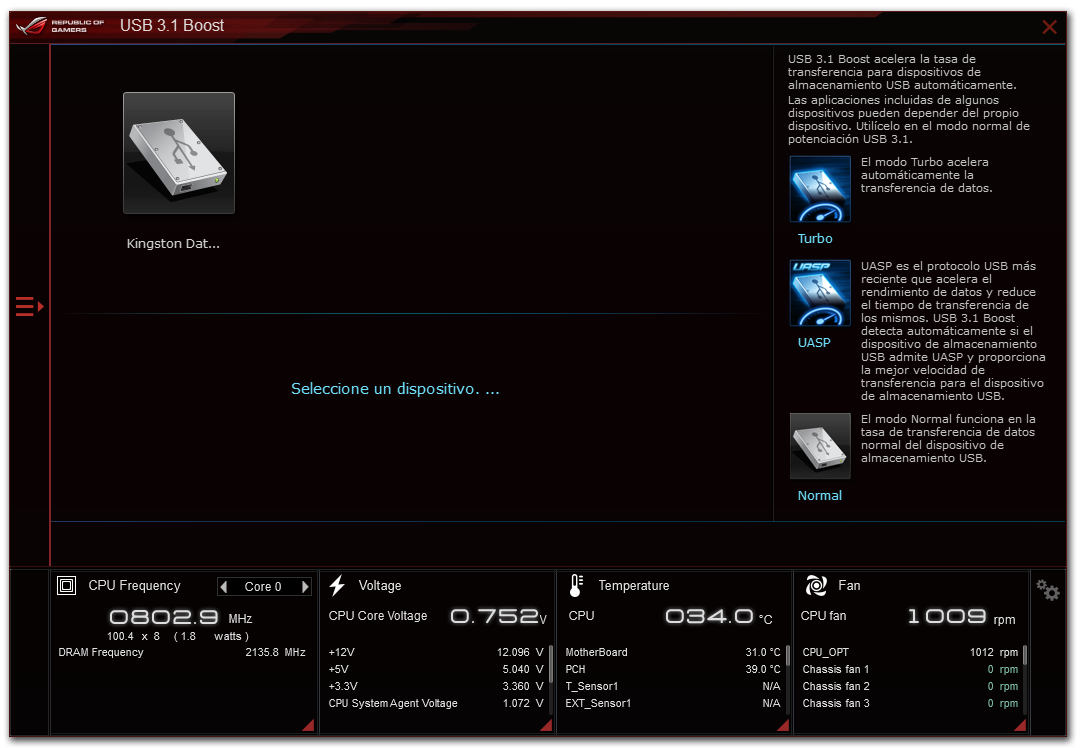Click the Temperature list scrollbar
The width and height of the screenshot is (1081, 748).
788,656
